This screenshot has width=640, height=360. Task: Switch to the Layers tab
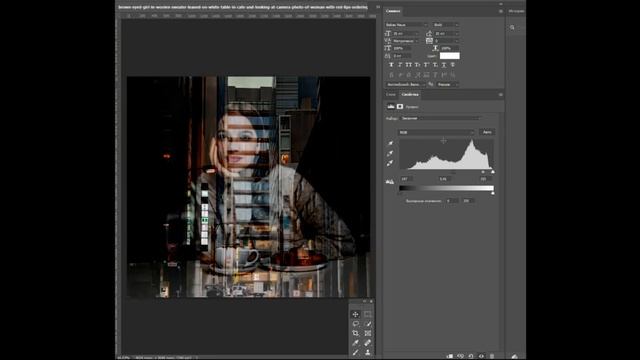pos(391,95)
